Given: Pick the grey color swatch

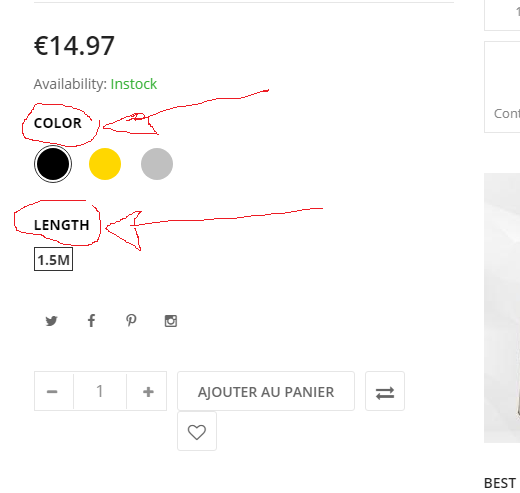Looking at the screenshot, I should tap(157, 164).
